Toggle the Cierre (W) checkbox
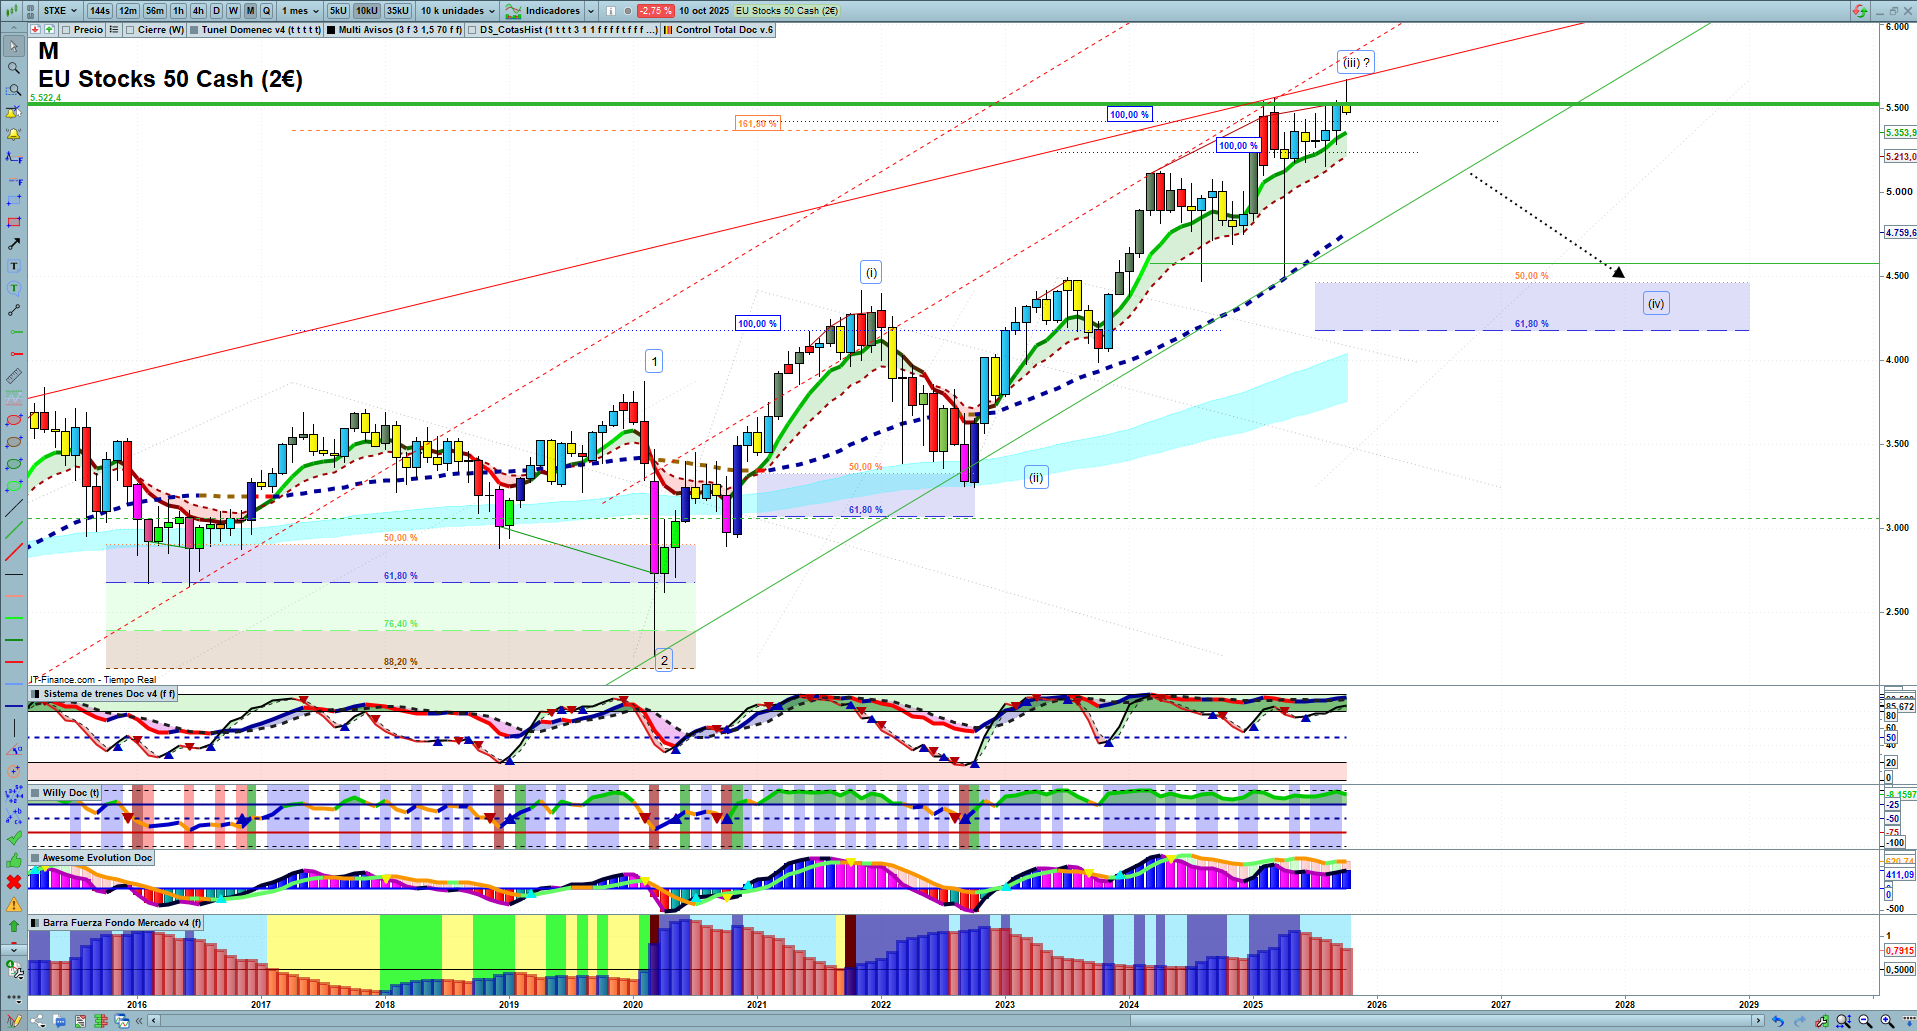This screenshot has width=1917, height=1031. coord(130,30)
